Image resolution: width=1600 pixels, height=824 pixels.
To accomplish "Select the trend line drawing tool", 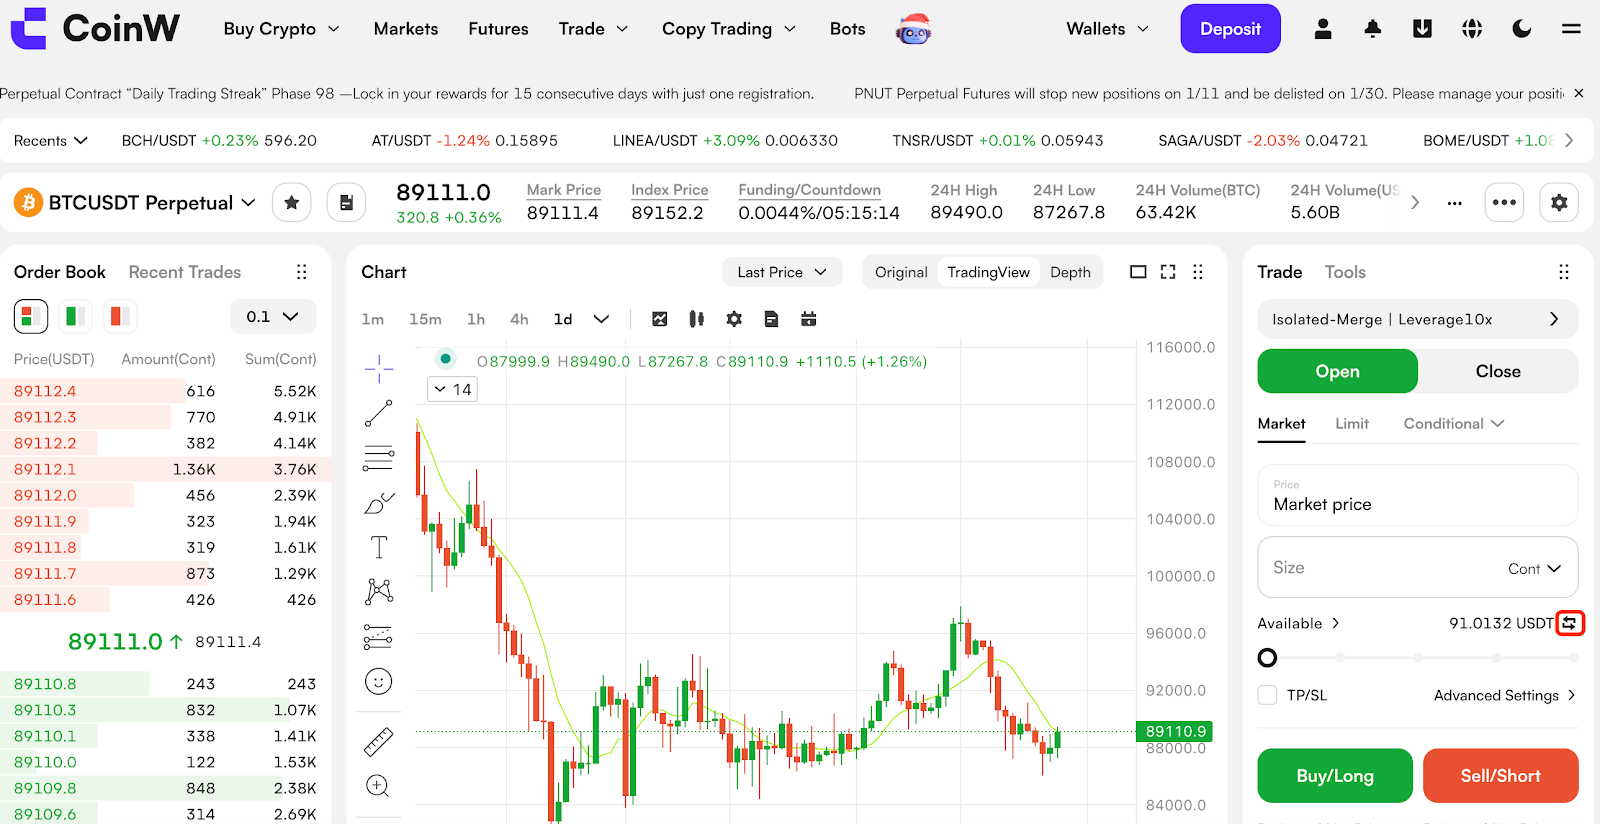I will (x=378, y=413).
